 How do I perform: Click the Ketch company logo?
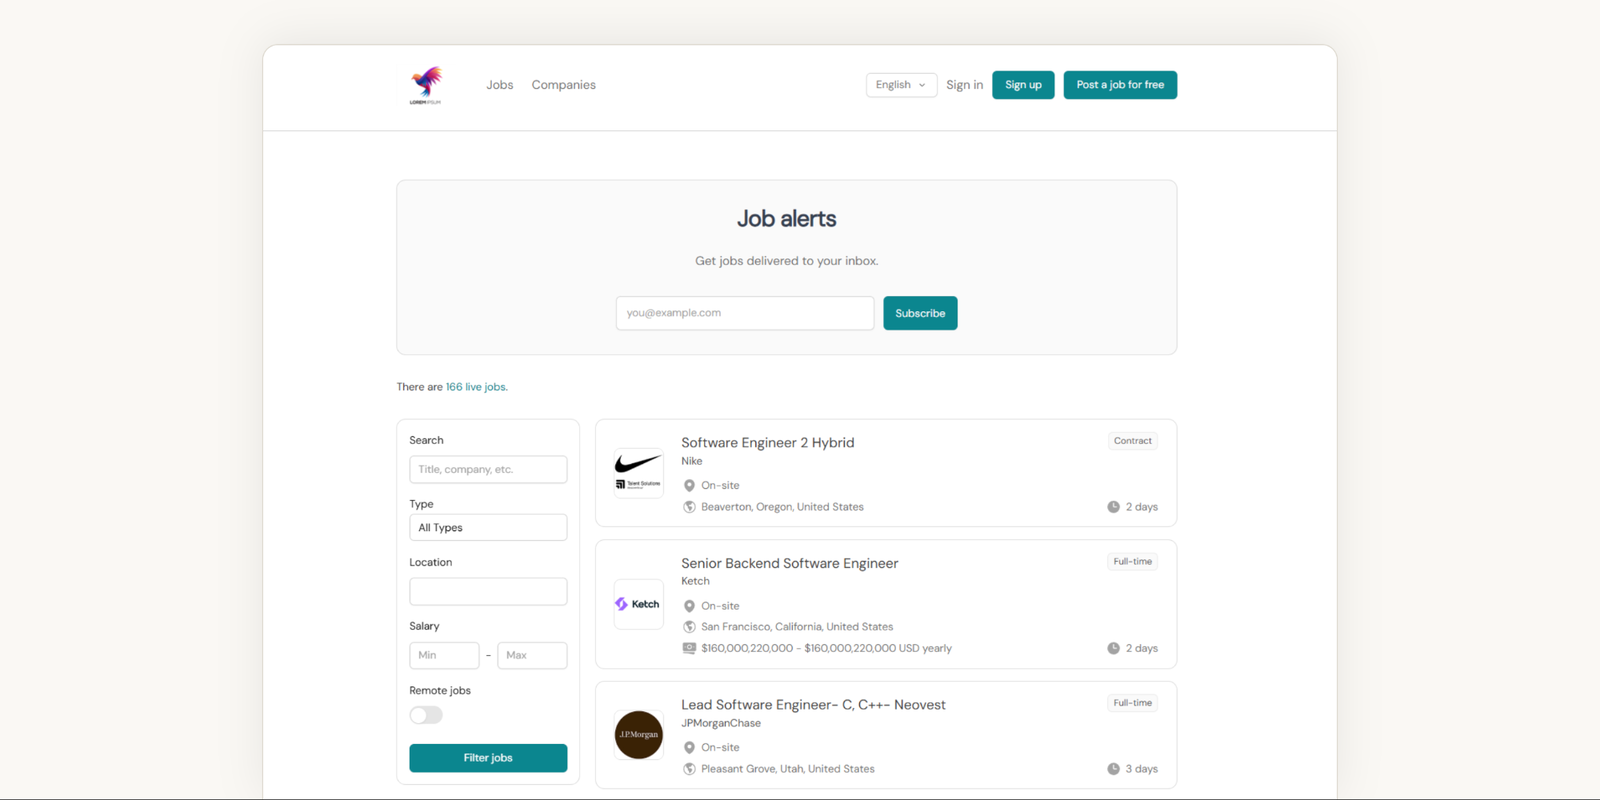[638, 604]
